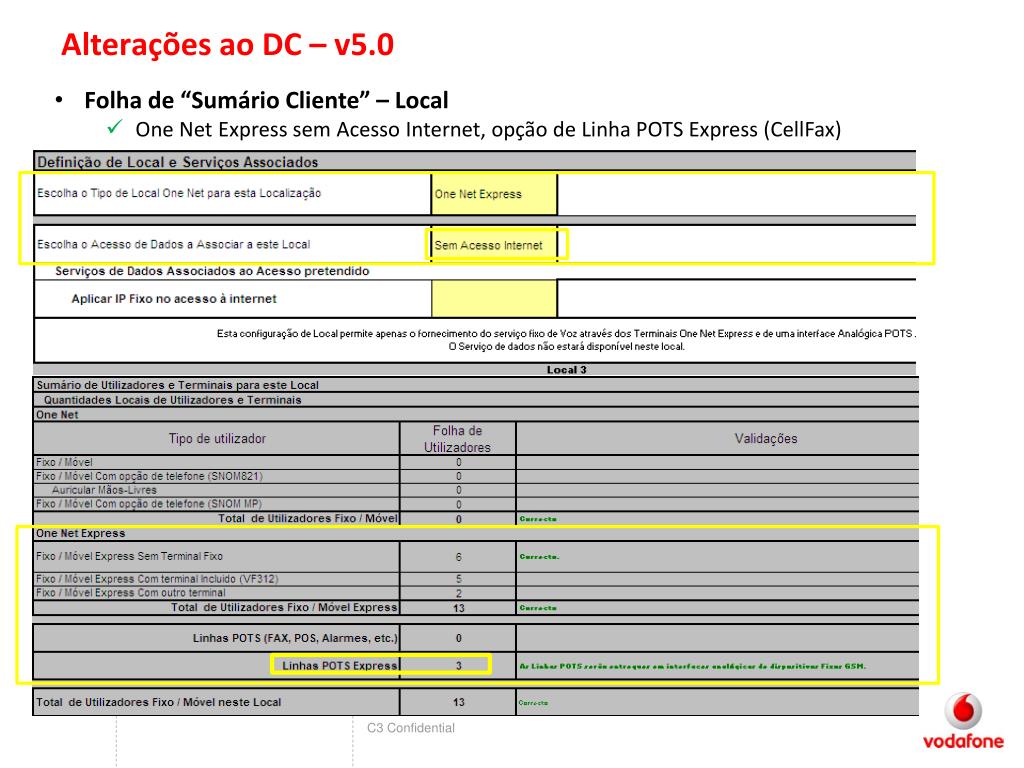The height and width of the screenshot is (768, 1024).
Task: Click the Vodafone logo
Action: click(x=963, y=721)
